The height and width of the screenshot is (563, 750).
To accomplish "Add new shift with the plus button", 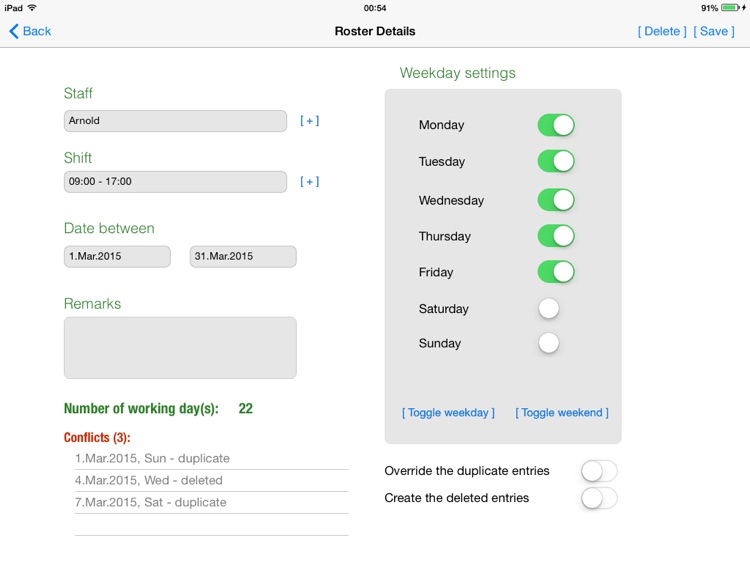I will 309,182.
